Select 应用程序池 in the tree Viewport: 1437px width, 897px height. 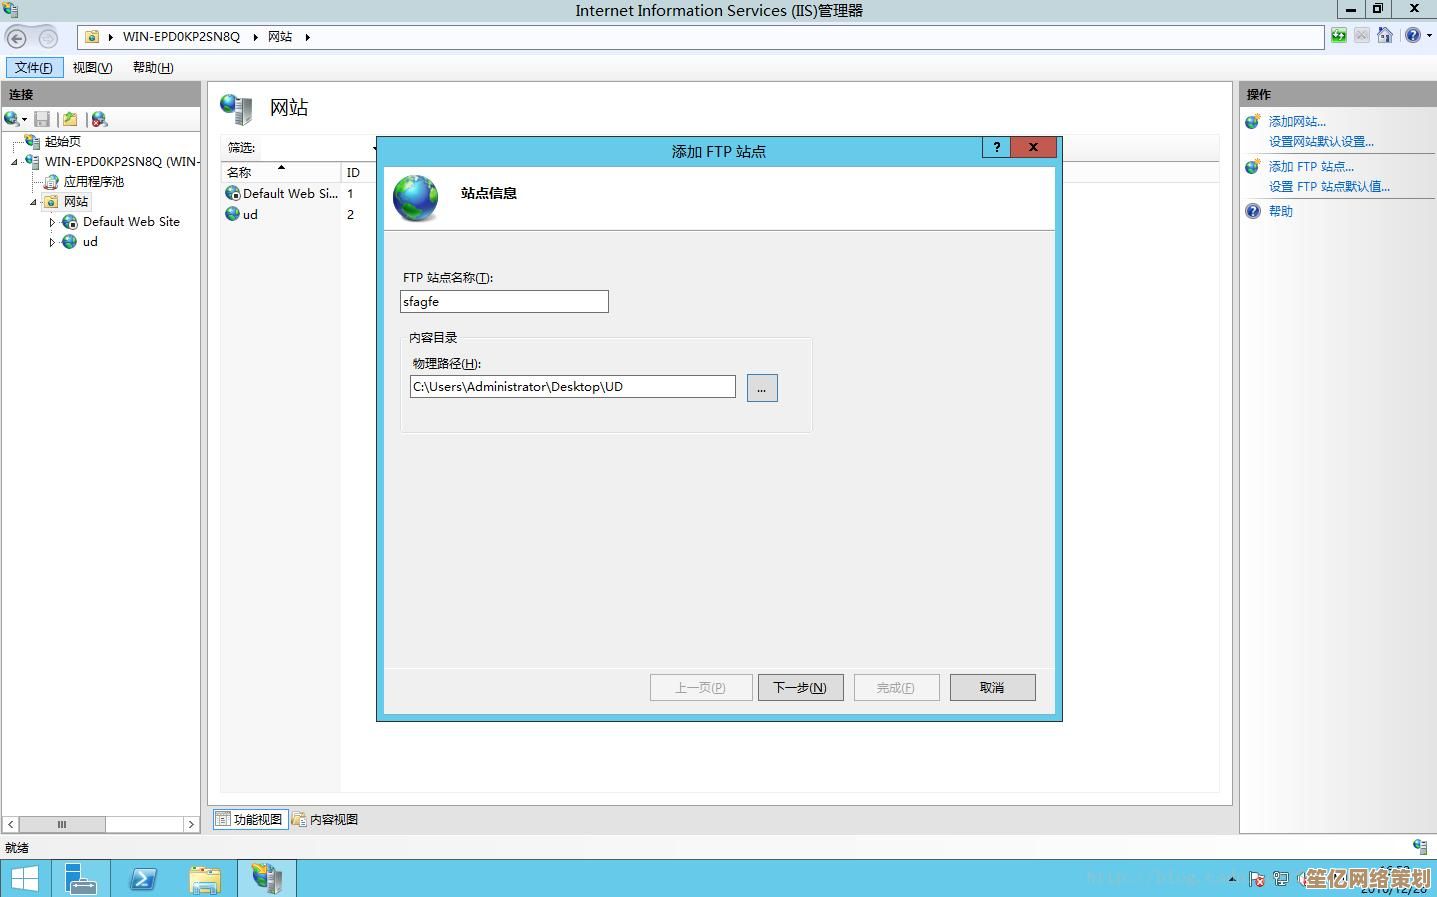pos(94,181)
